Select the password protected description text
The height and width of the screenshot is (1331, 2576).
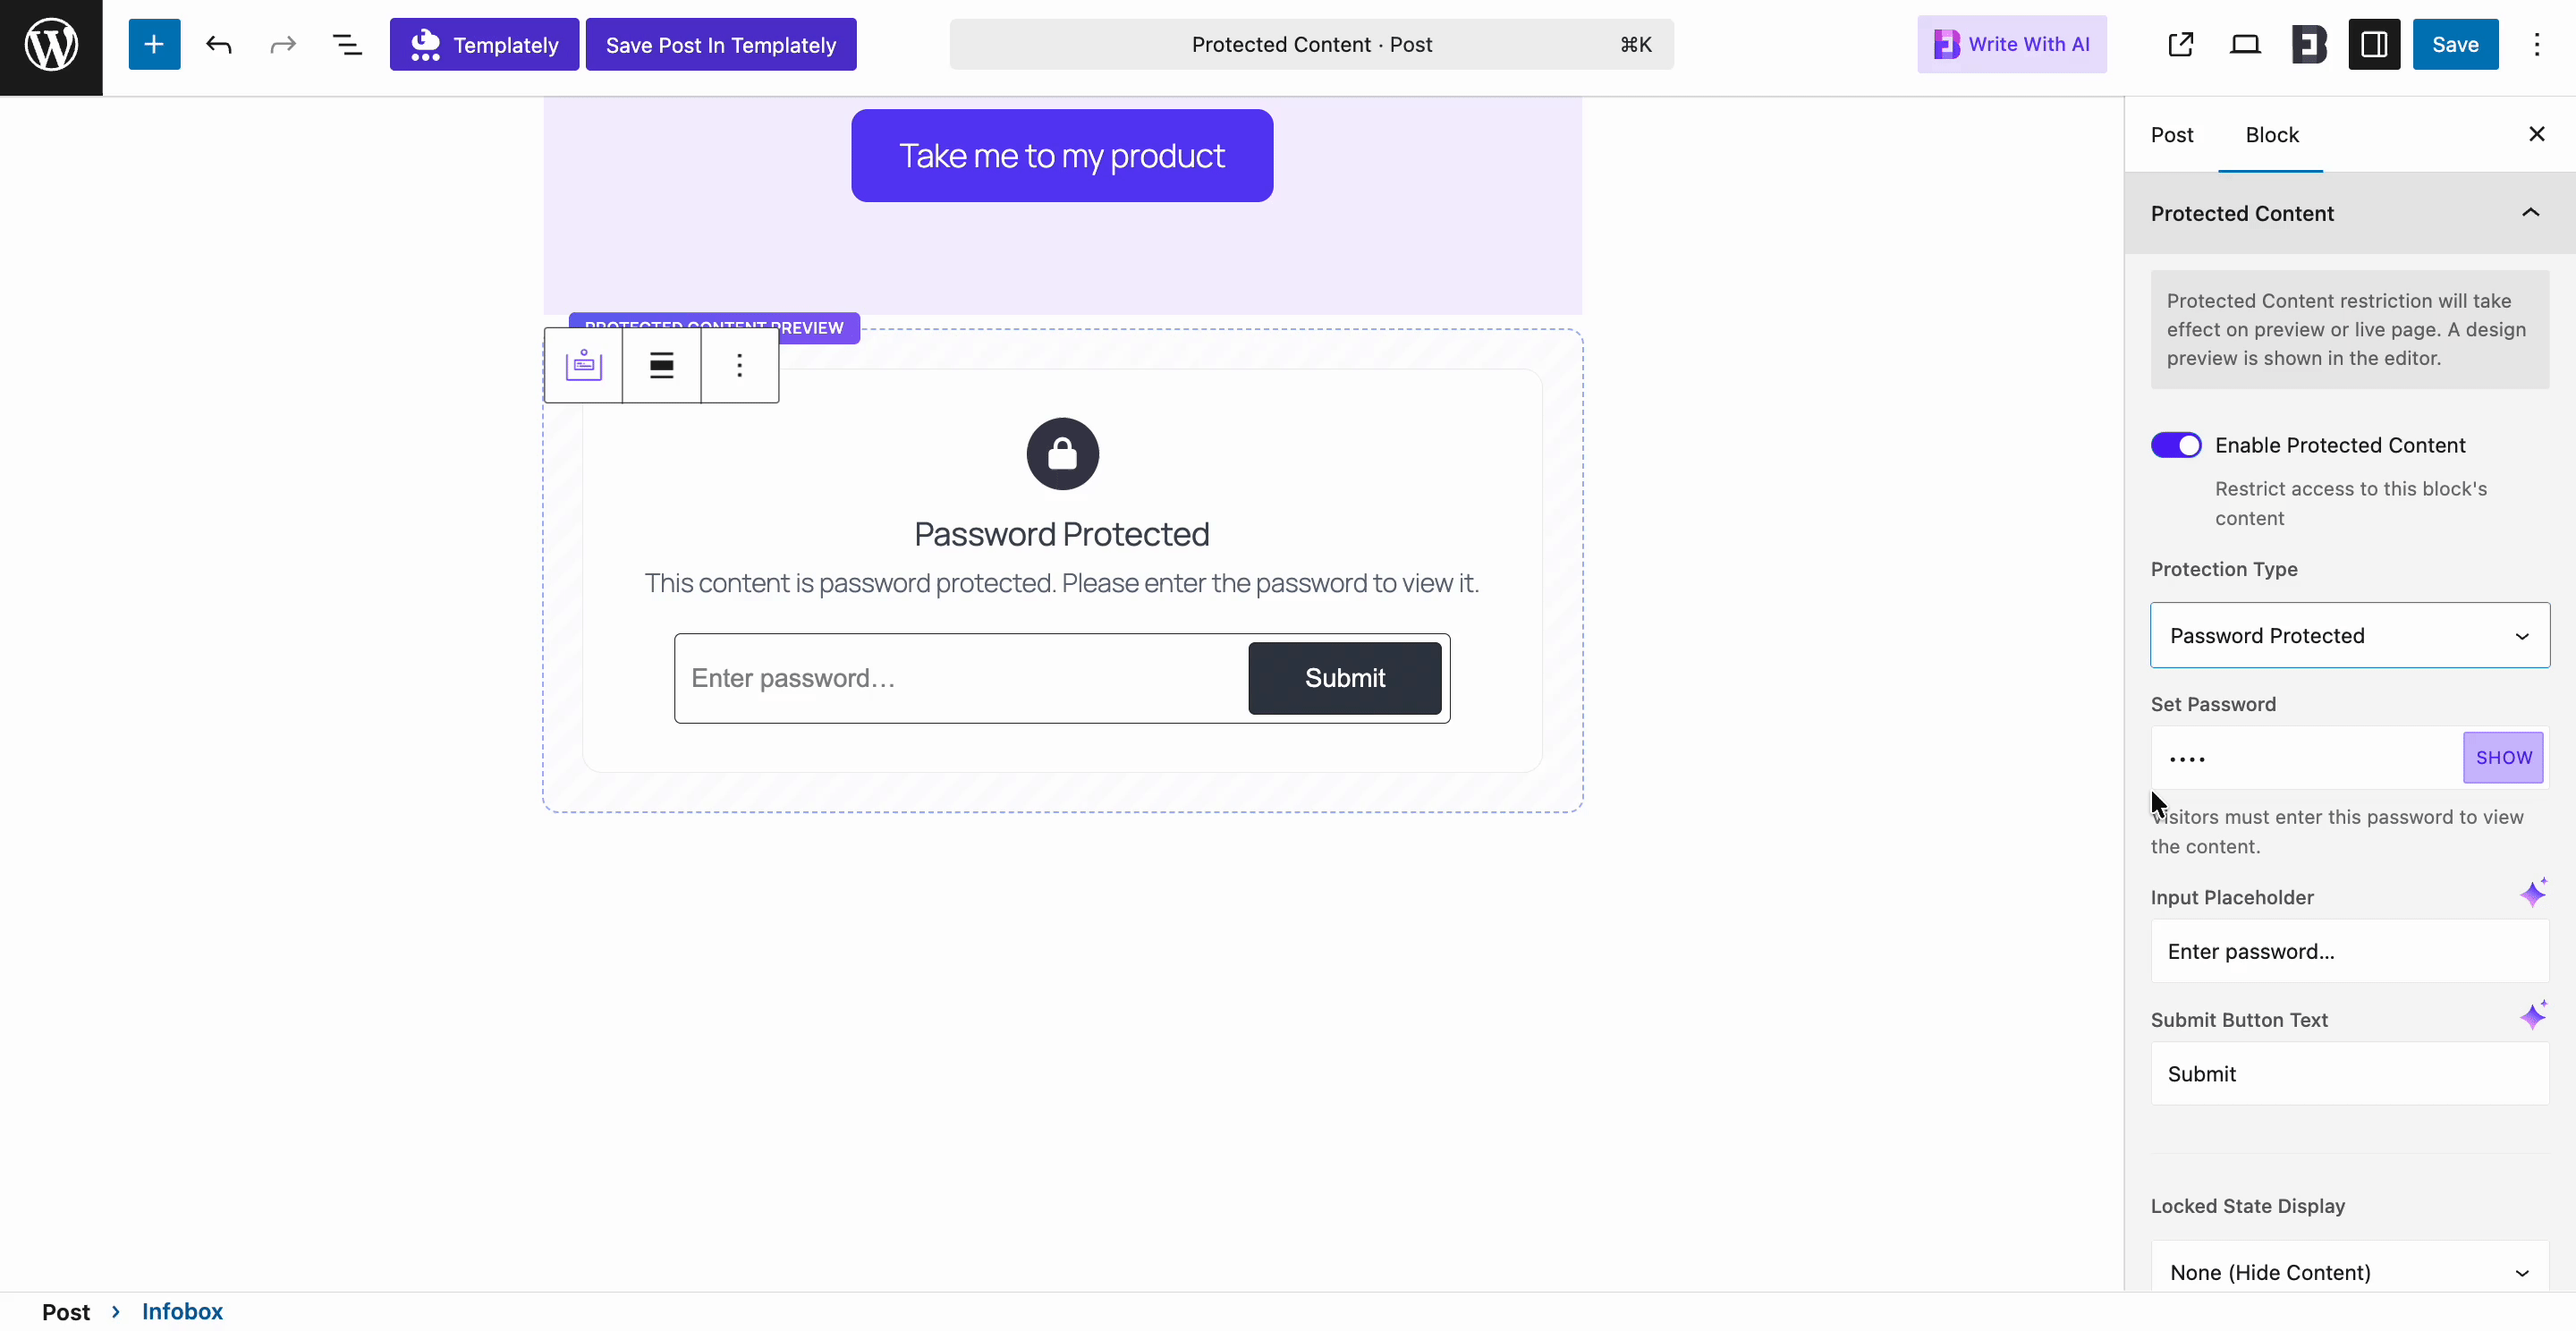click(x=1062, y=584)
